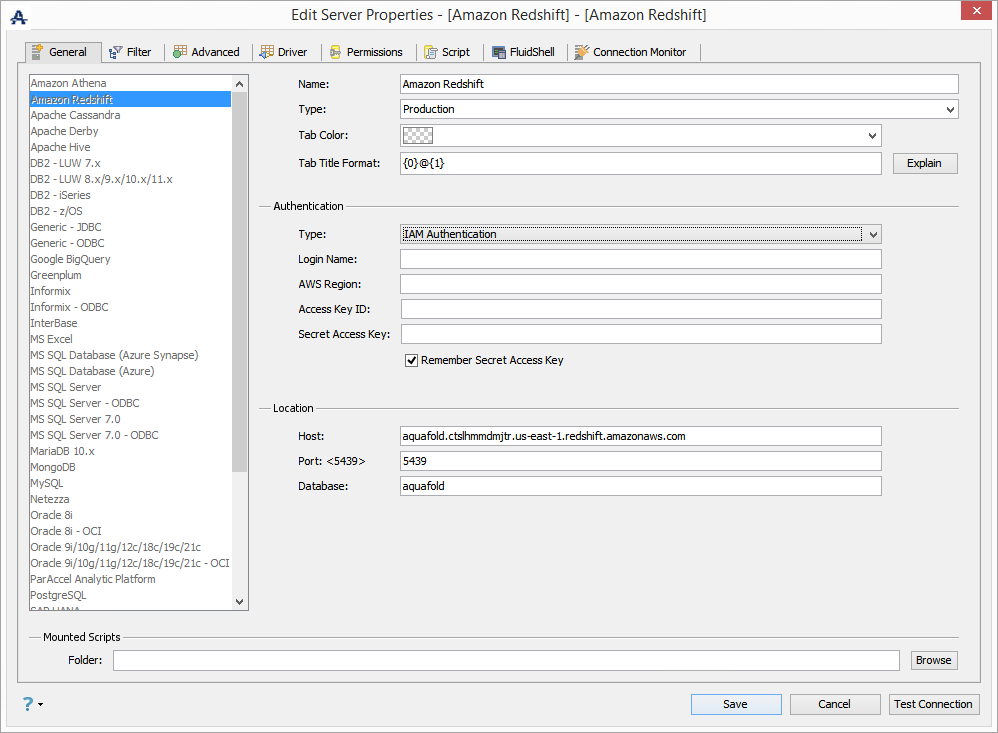Expand the Tab Color dropdown arrow

(872, 135)
